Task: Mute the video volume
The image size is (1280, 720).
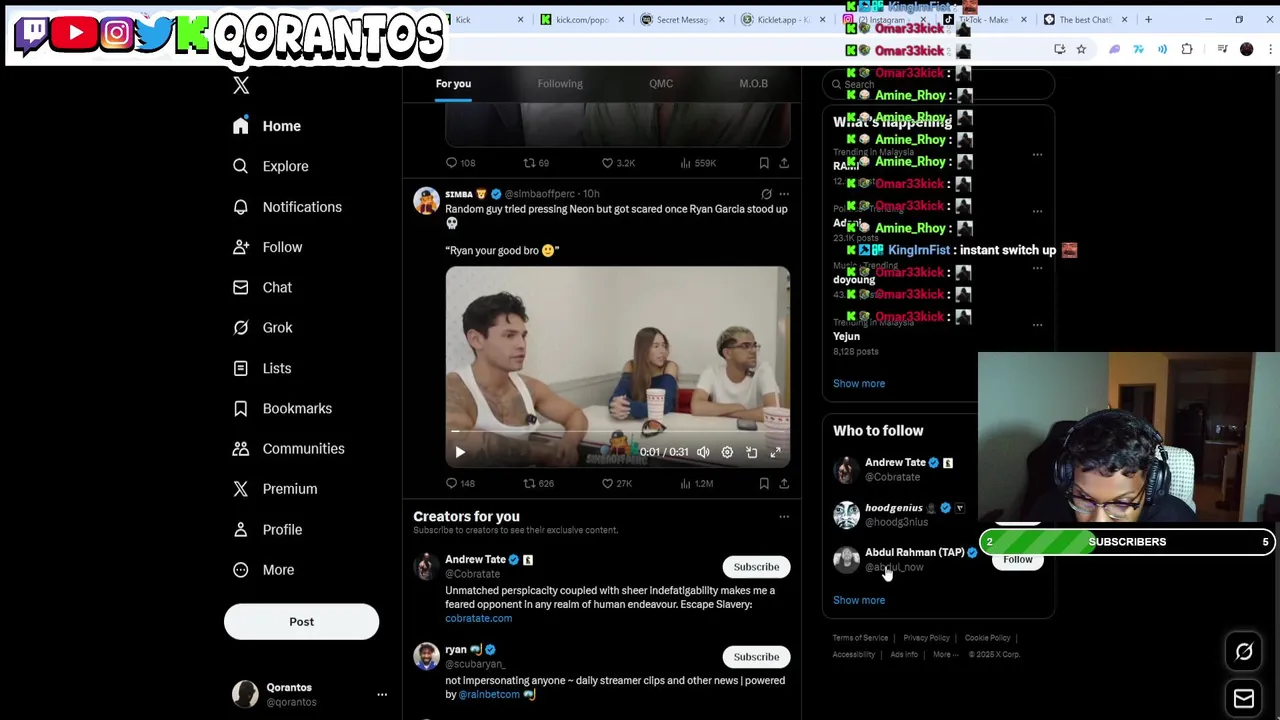Action: point(703,453)
